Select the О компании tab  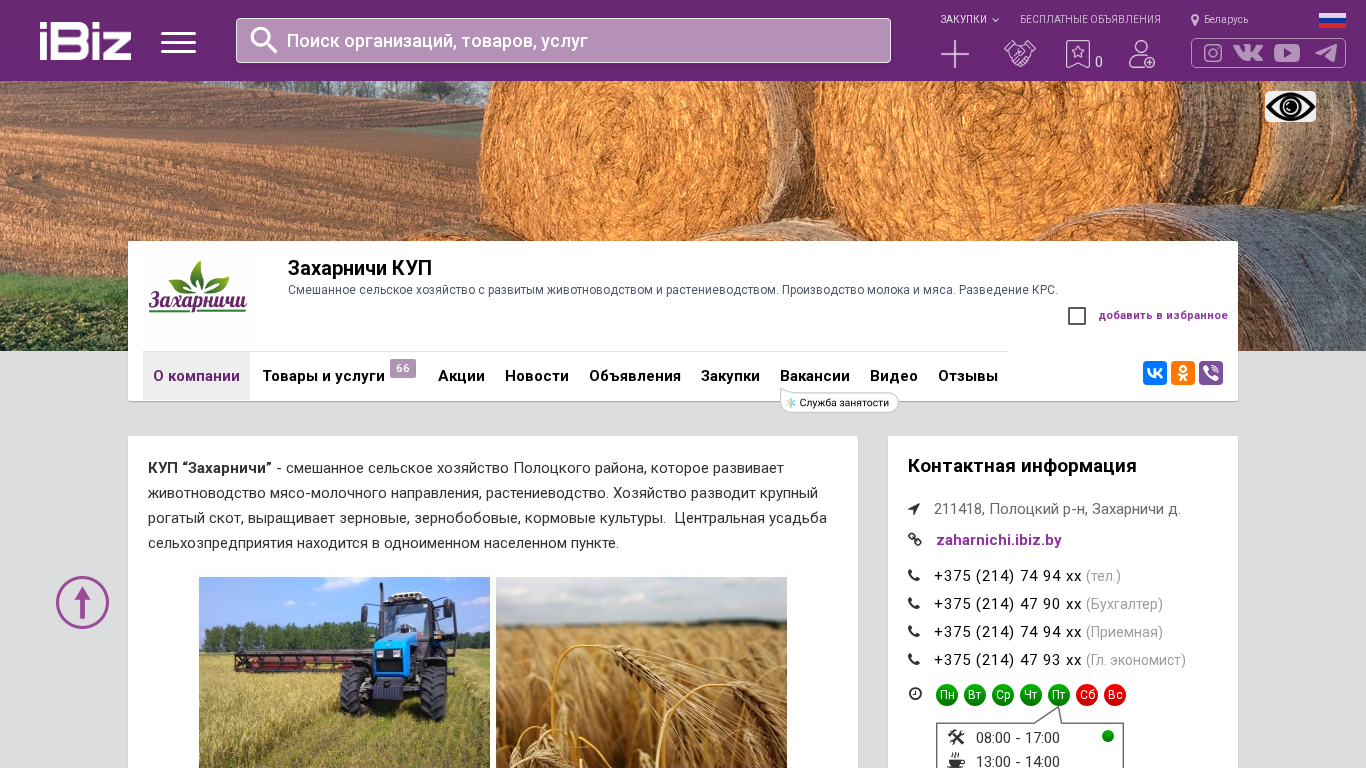[196, 376]
